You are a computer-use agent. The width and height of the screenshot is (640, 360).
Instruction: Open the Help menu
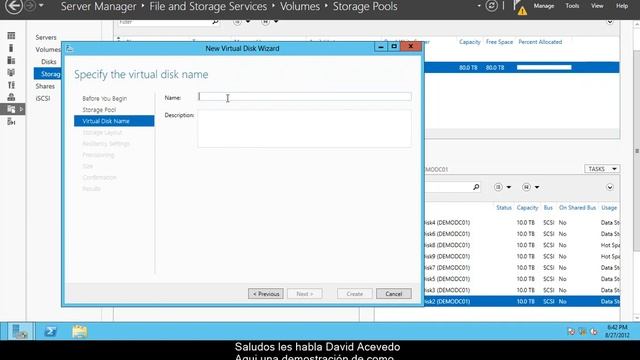[622, 6]
